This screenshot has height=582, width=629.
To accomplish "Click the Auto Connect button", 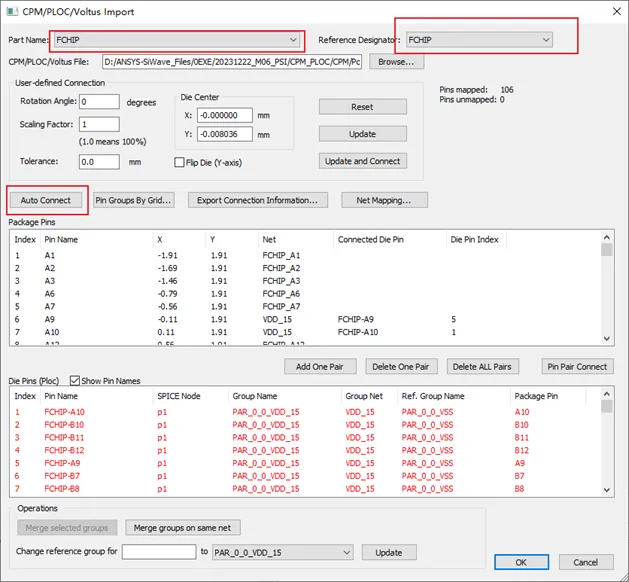I will coord(45,200).
